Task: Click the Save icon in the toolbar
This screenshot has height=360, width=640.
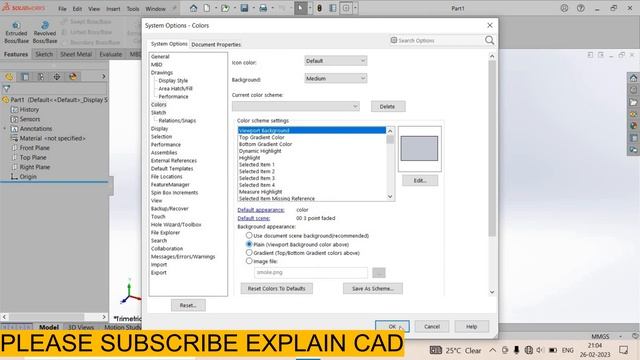Action: coord(244,8)
